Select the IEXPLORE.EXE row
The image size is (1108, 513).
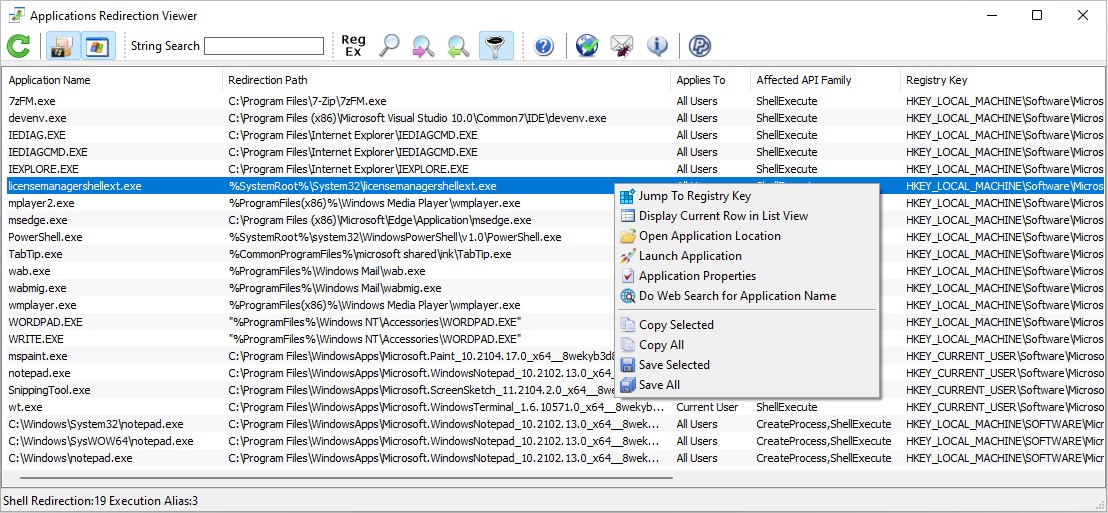(553, 169)
